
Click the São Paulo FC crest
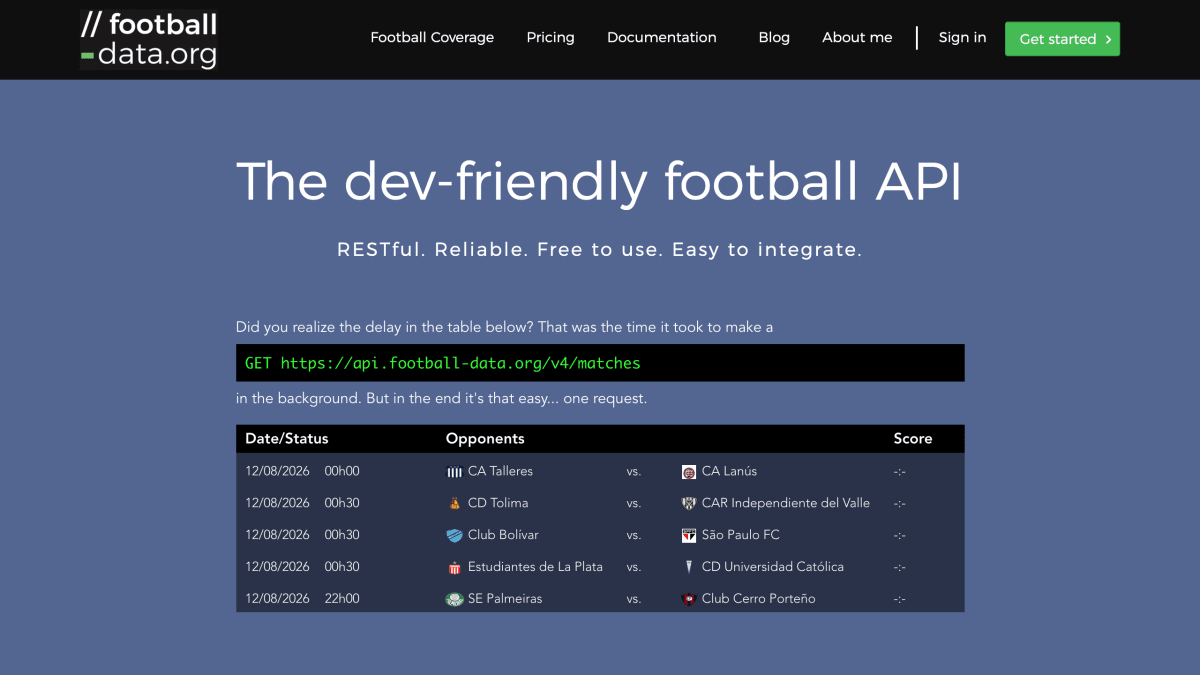pyautogui.click(x=689, y=535)
